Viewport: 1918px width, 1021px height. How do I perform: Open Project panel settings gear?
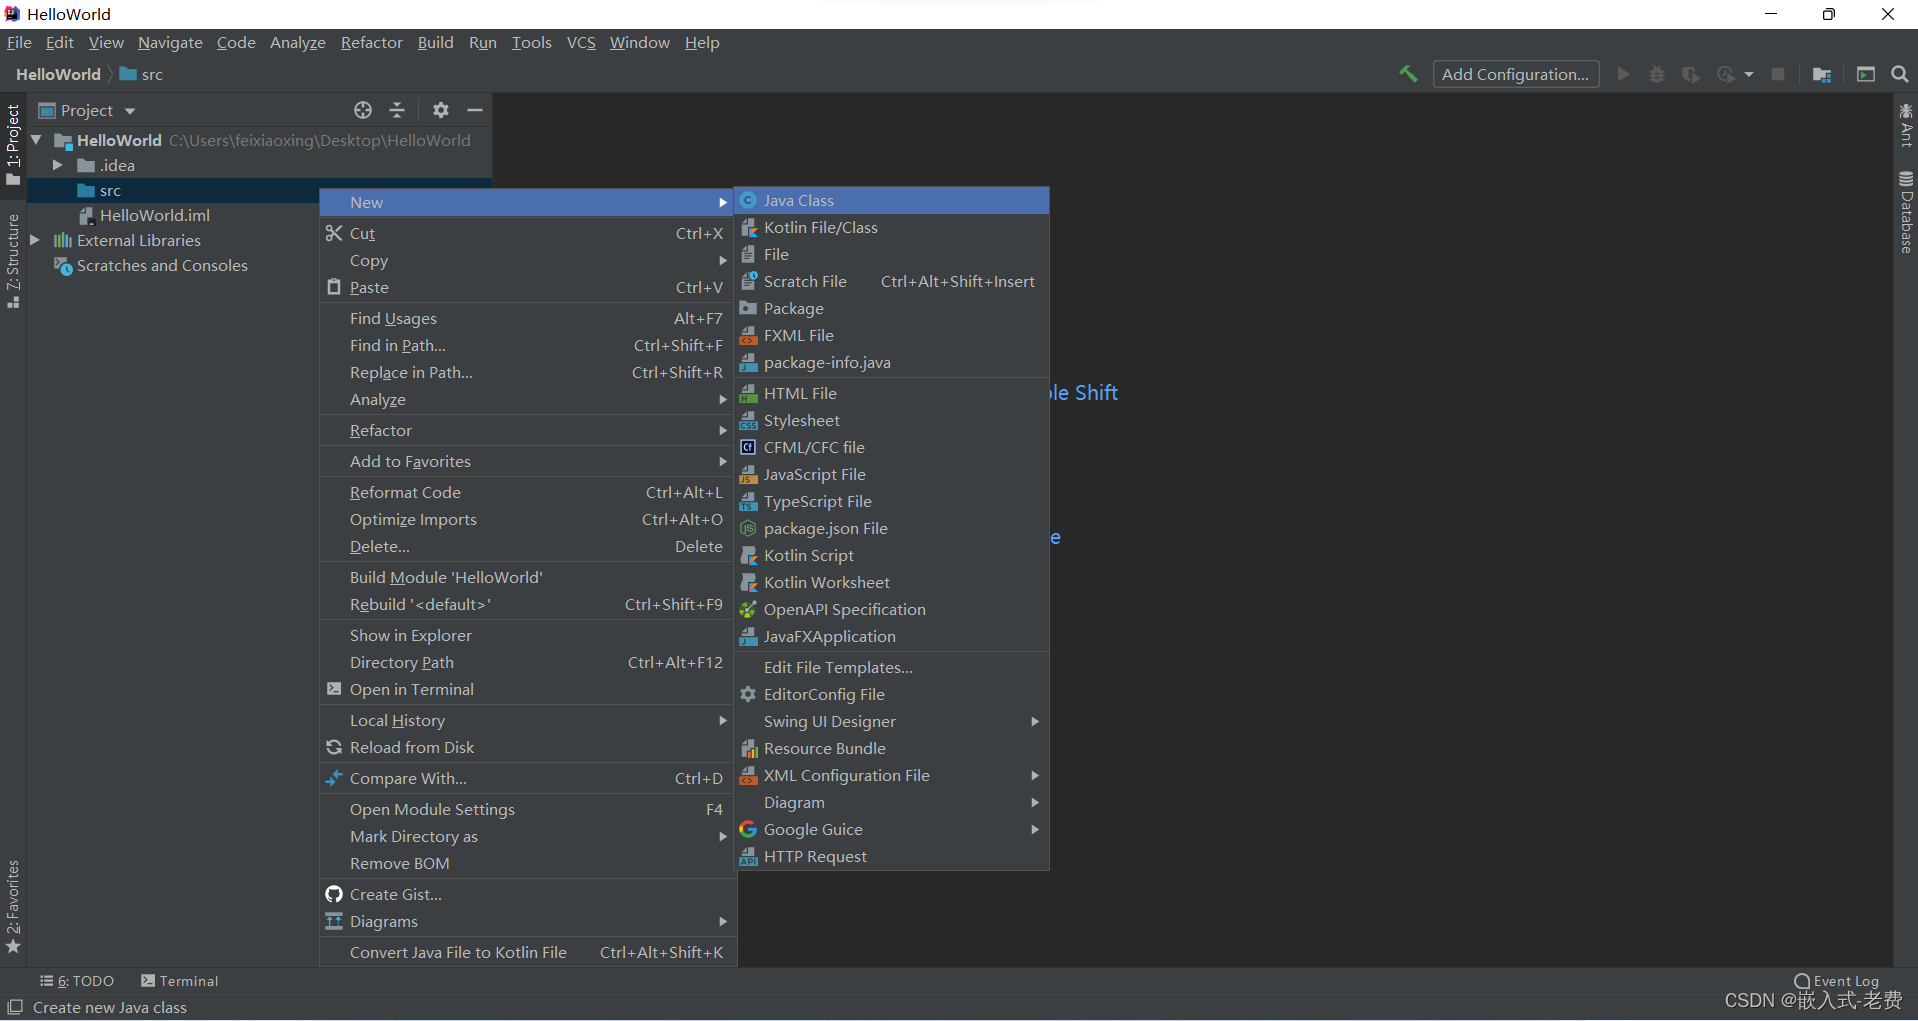tap(441, 110)
